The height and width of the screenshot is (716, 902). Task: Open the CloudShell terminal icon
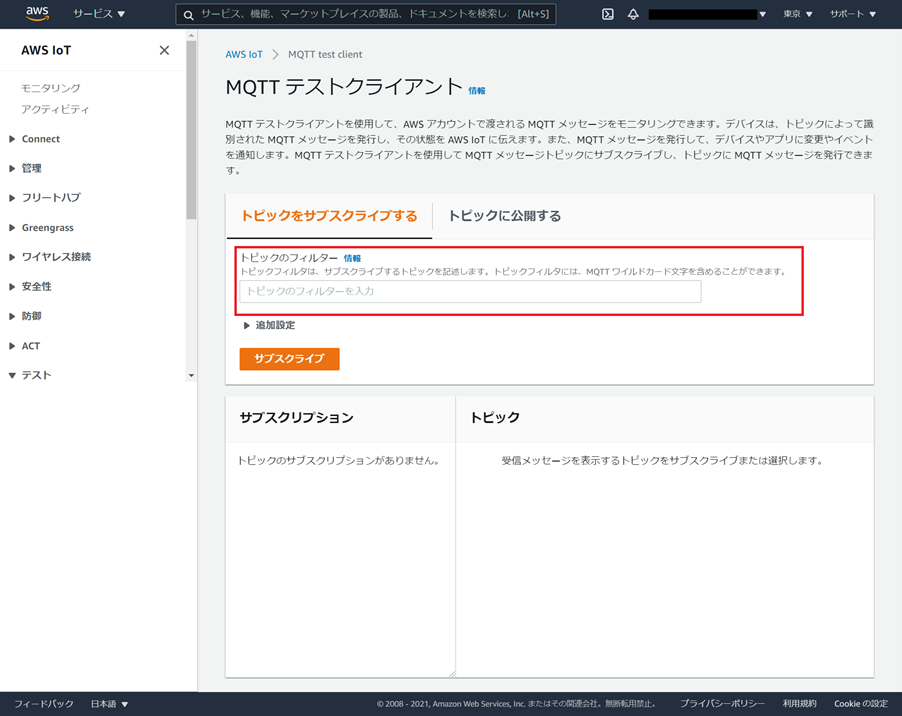click(x=607, y=14)
